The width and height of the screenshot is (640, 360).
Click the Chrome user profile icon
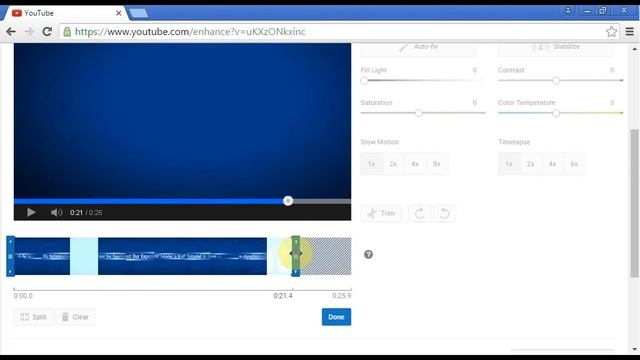click(568, 11)
